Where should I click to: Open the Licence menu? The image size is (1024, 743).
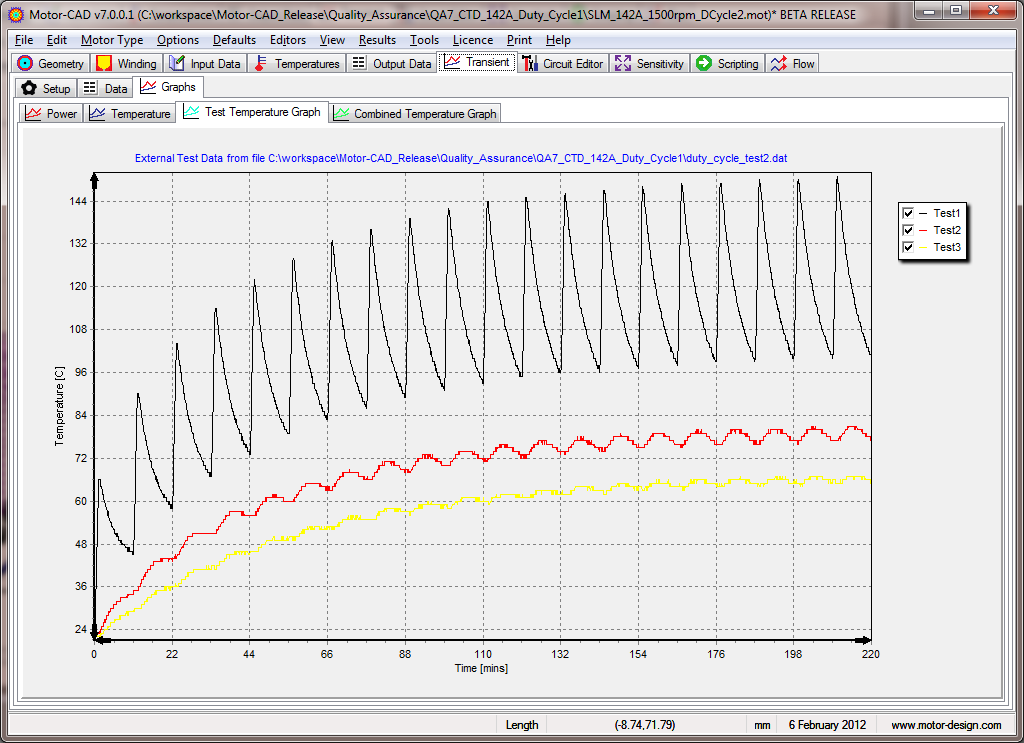[473, 40]
